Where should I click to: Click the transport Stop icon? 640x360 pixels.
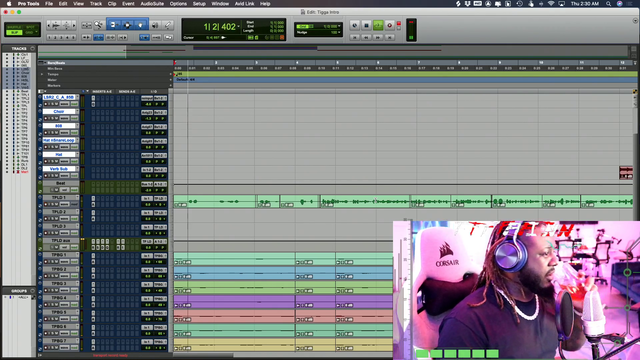point(366,26)
